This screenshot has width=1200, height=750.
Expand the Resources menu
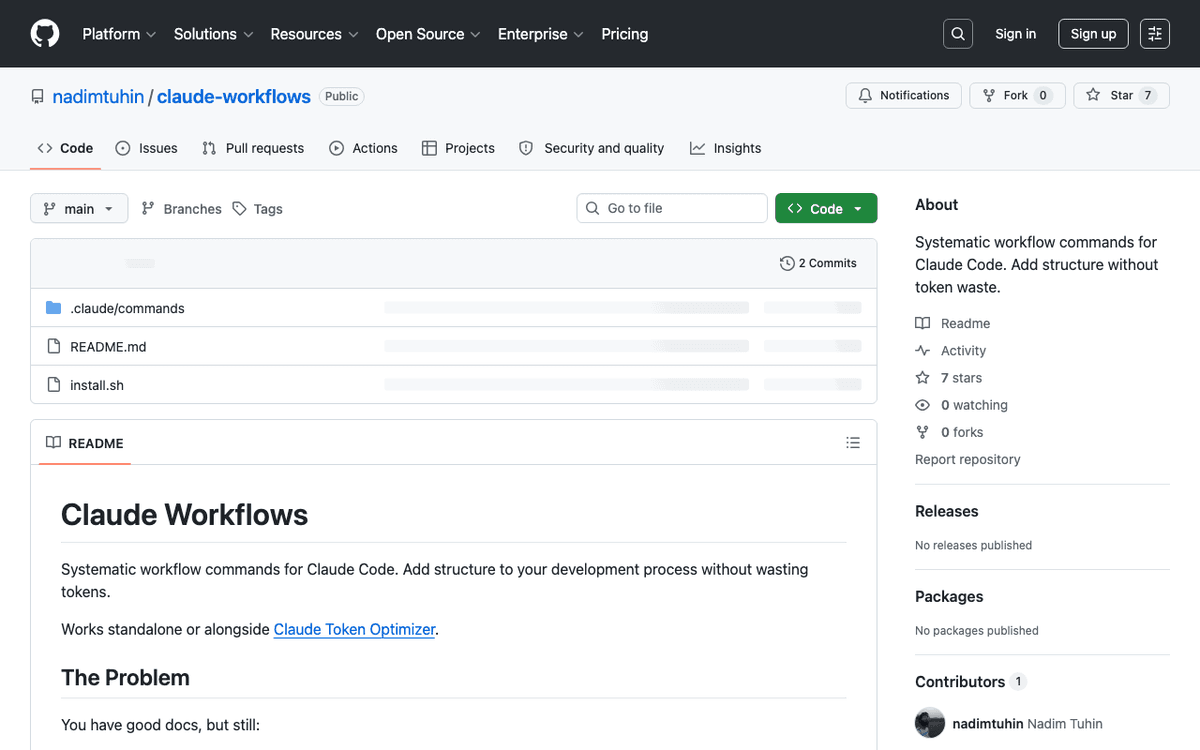314,34
